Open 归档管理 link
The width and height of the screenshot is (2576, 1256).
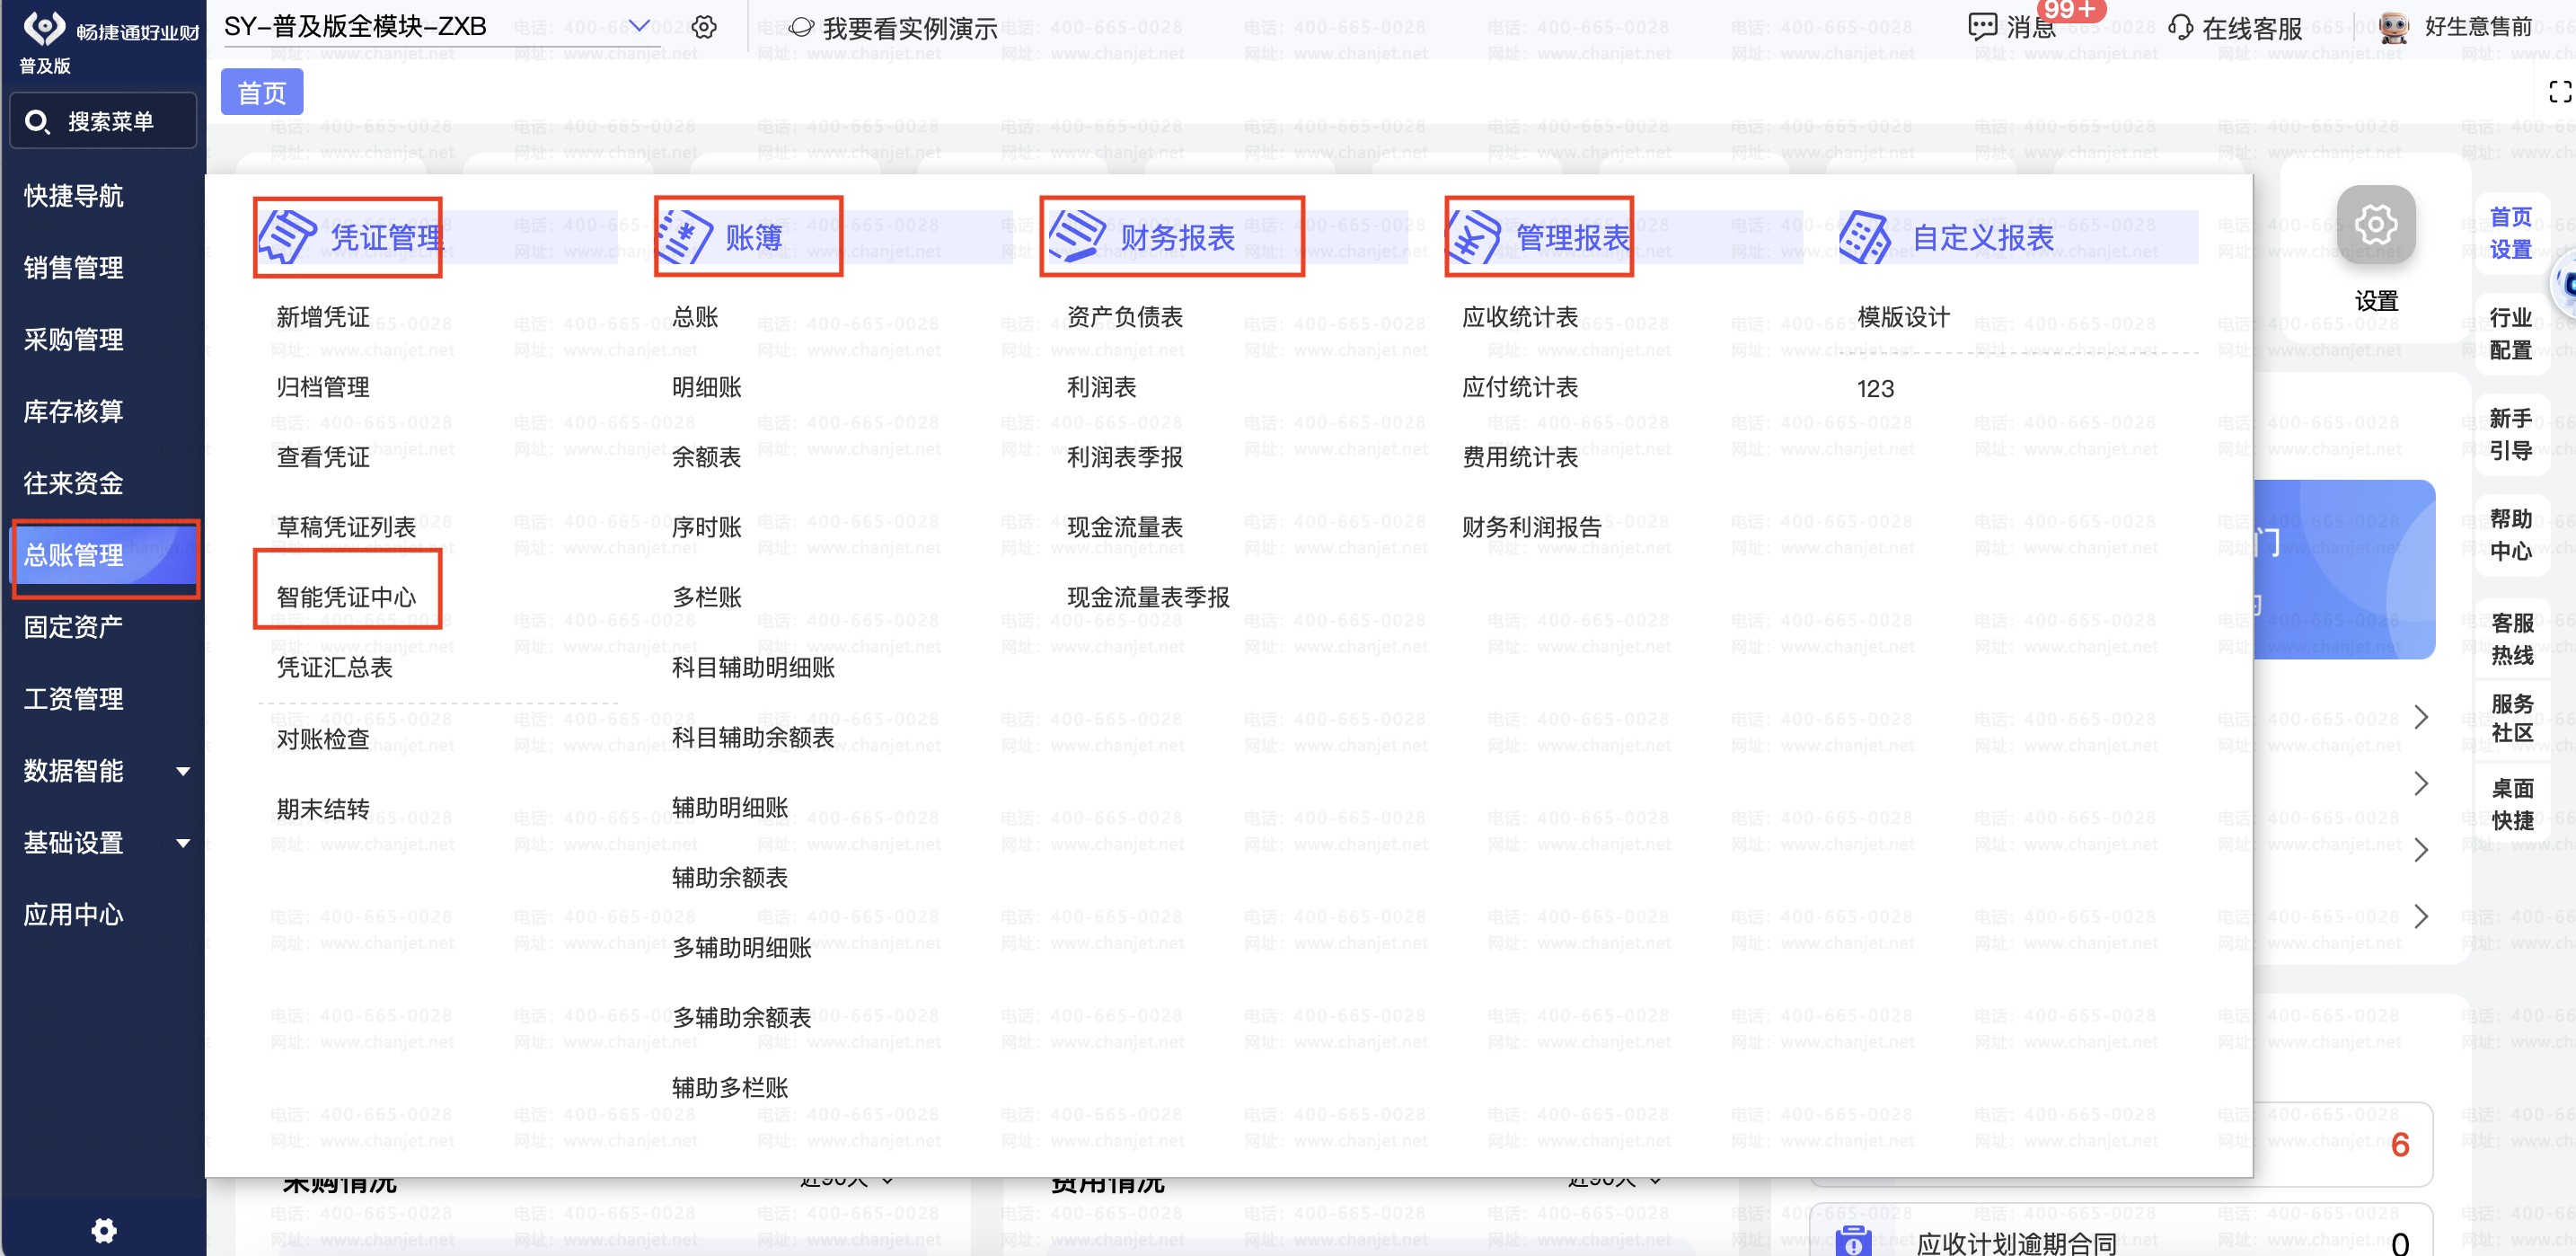pos(323,387)
